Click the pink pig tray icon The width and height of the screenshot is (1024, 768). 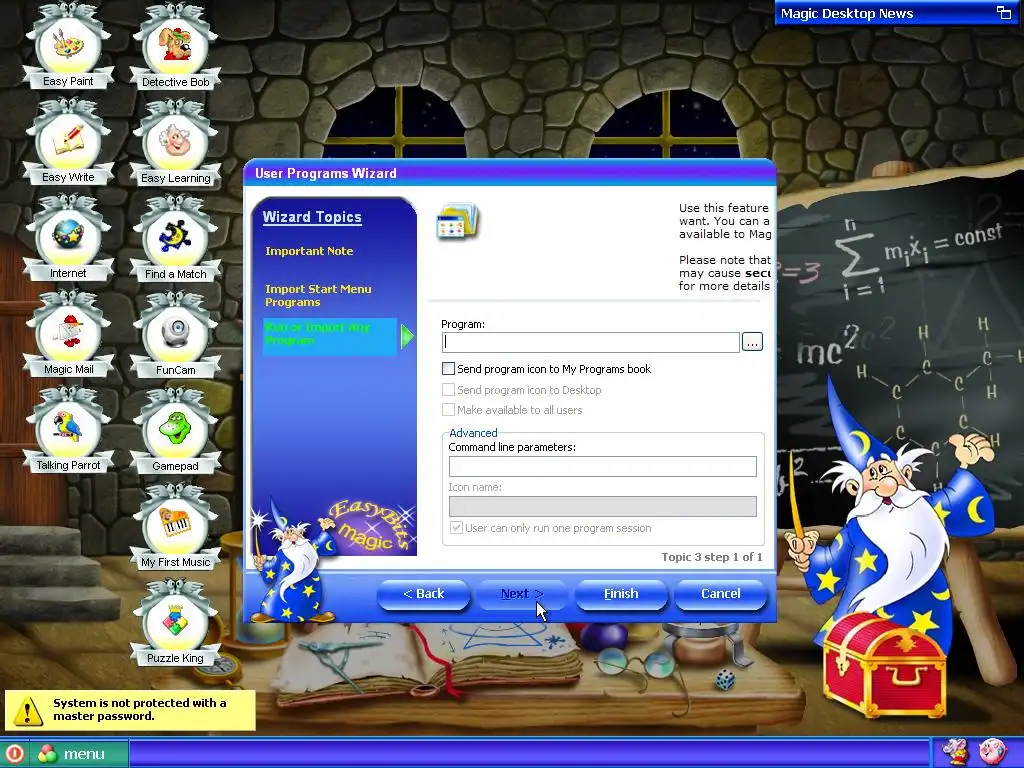[x=992, y=752]
